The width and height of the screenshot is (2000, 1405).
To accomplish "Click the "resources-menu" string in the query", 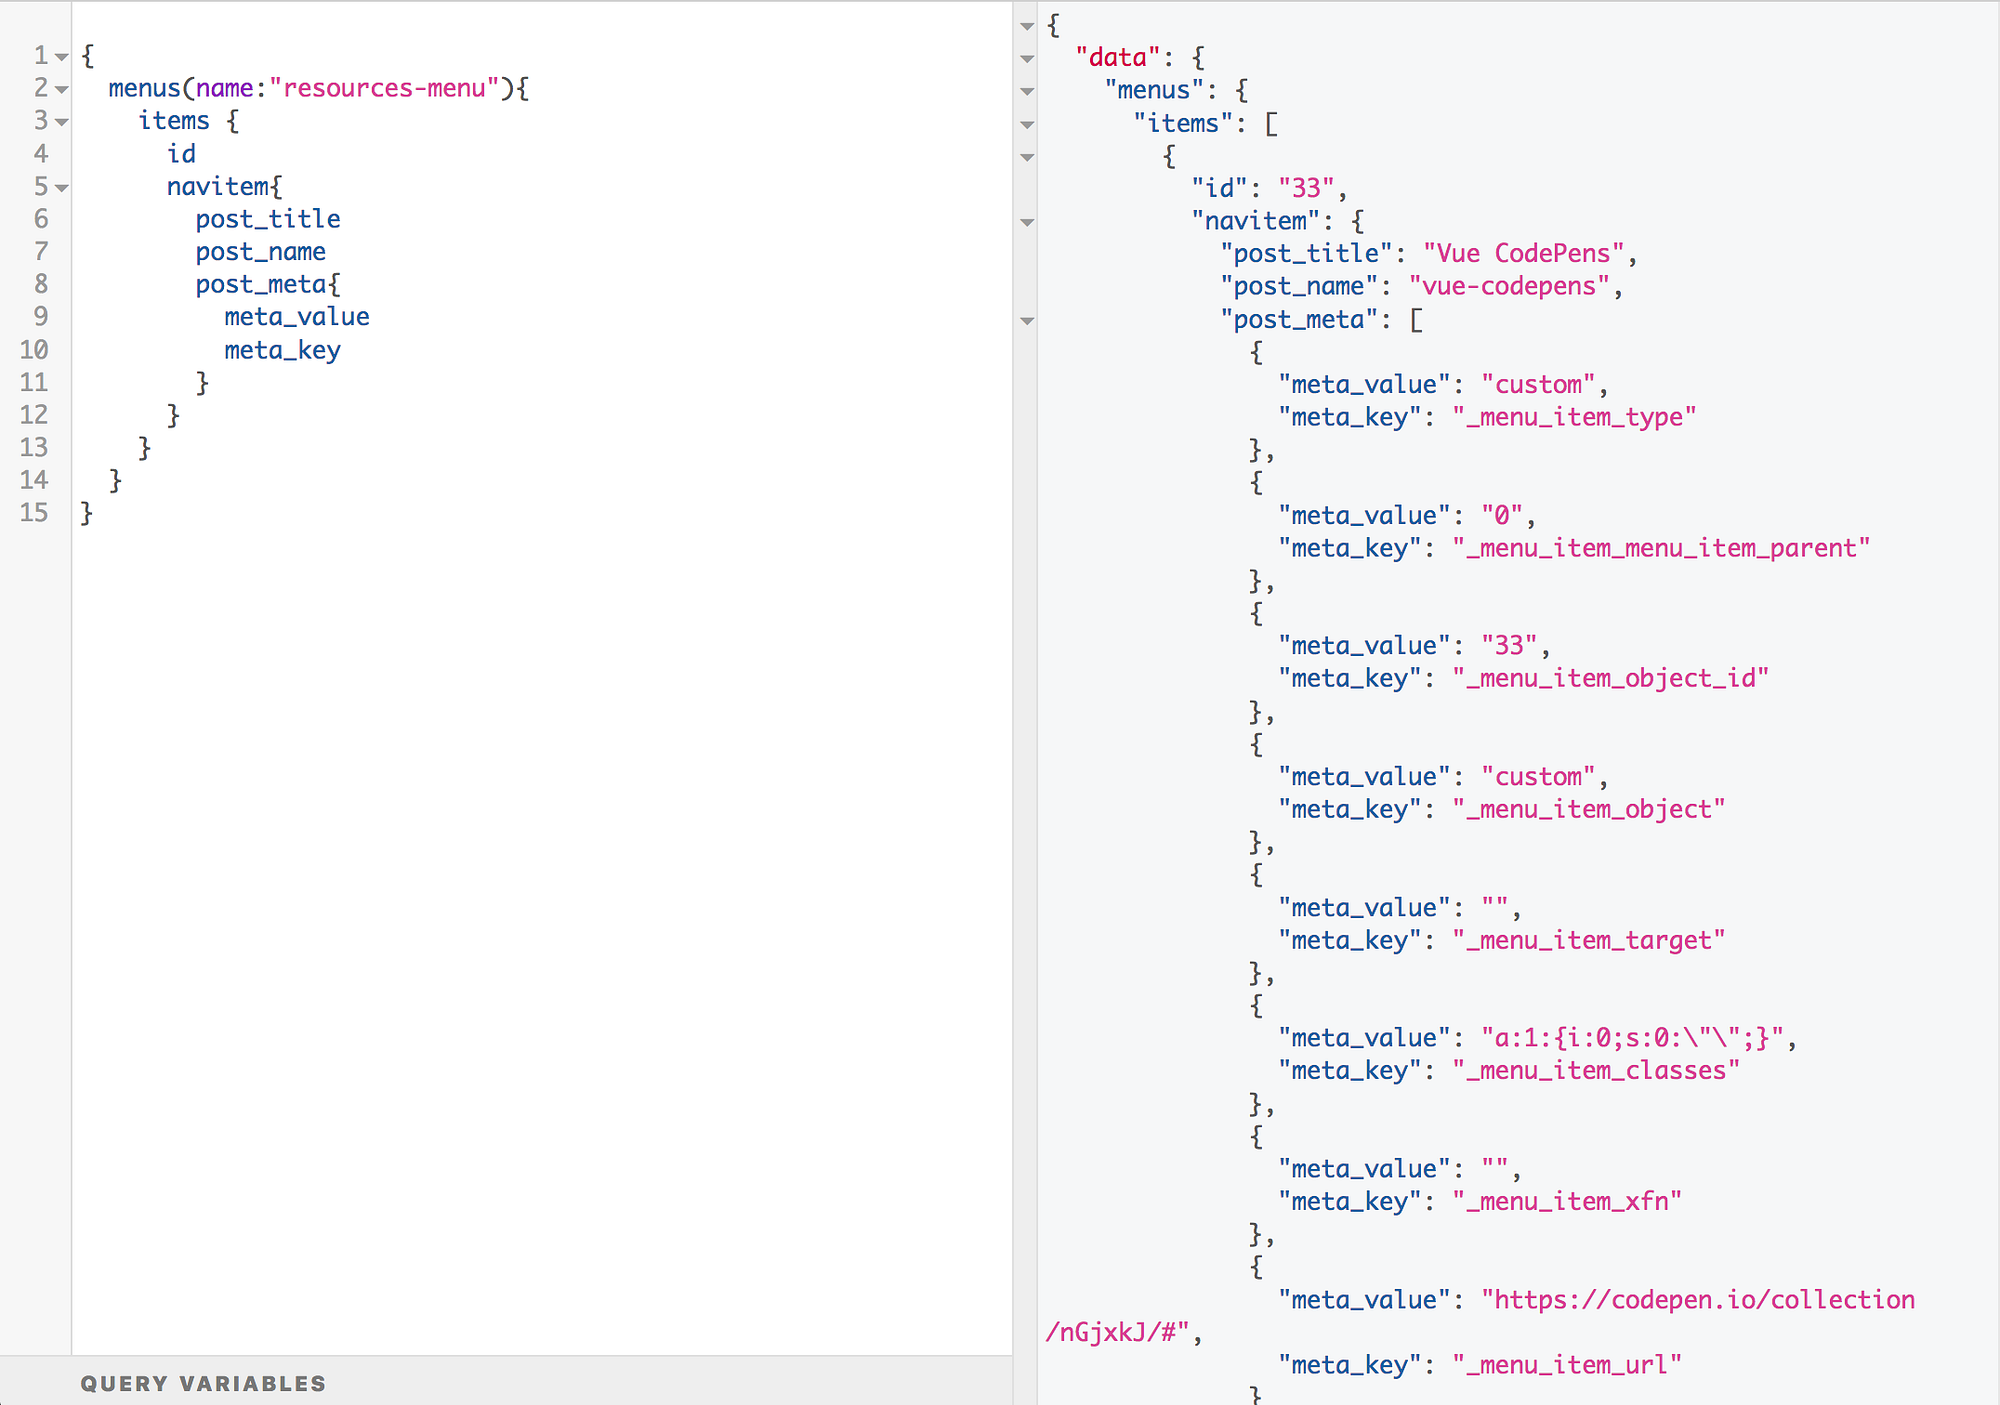I will [x=384, y=88].
